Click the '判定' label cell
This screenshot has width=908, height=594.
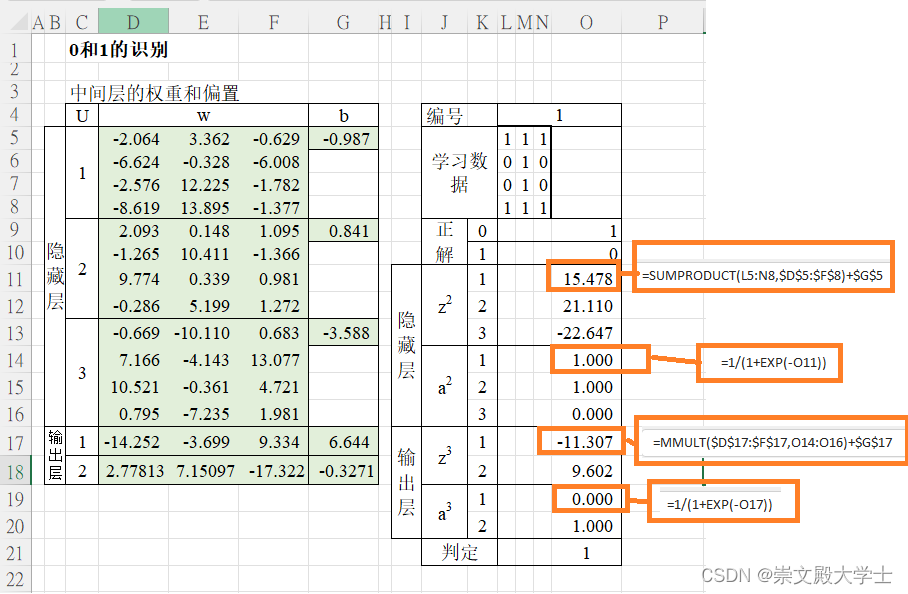coord(459,552)
